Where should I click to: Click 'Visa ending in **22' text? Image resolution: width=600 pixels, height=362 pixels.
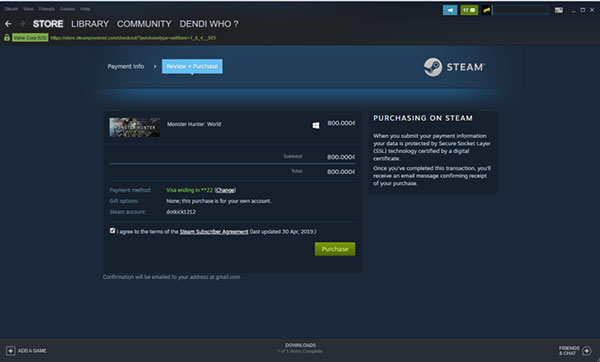pos(189,190)
